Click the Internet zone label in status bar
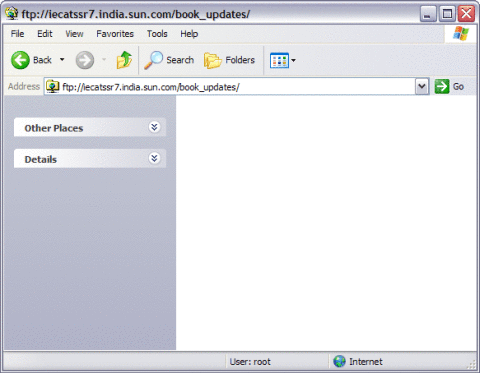Viewport: 480px width, 373px height. tap(366, 361)
